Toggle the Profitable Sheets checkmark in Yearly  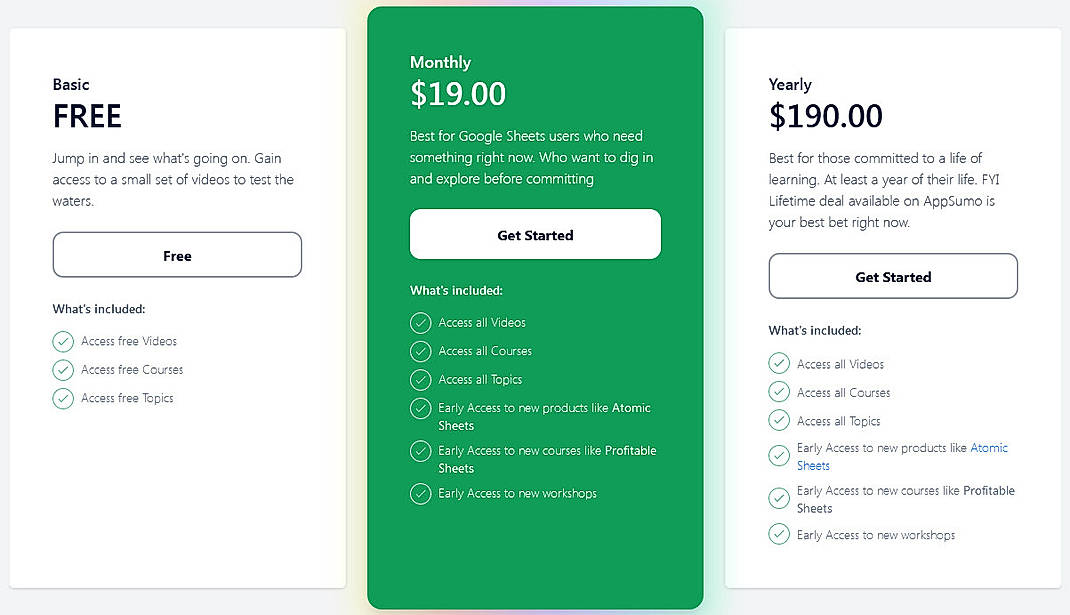(779, 498)
